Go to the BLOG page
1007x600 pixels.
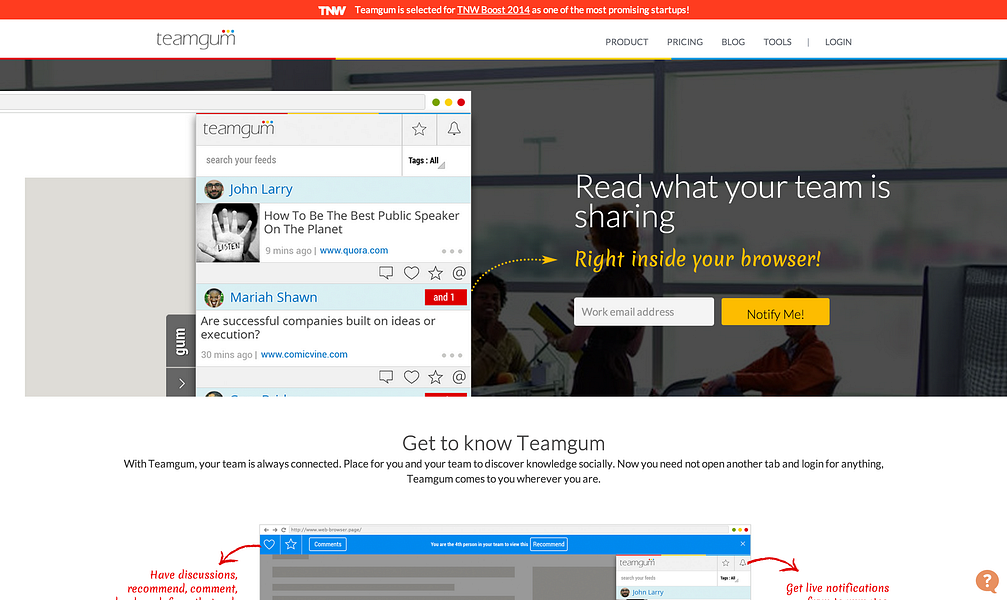pyautogui.click(x=733, y=42)
